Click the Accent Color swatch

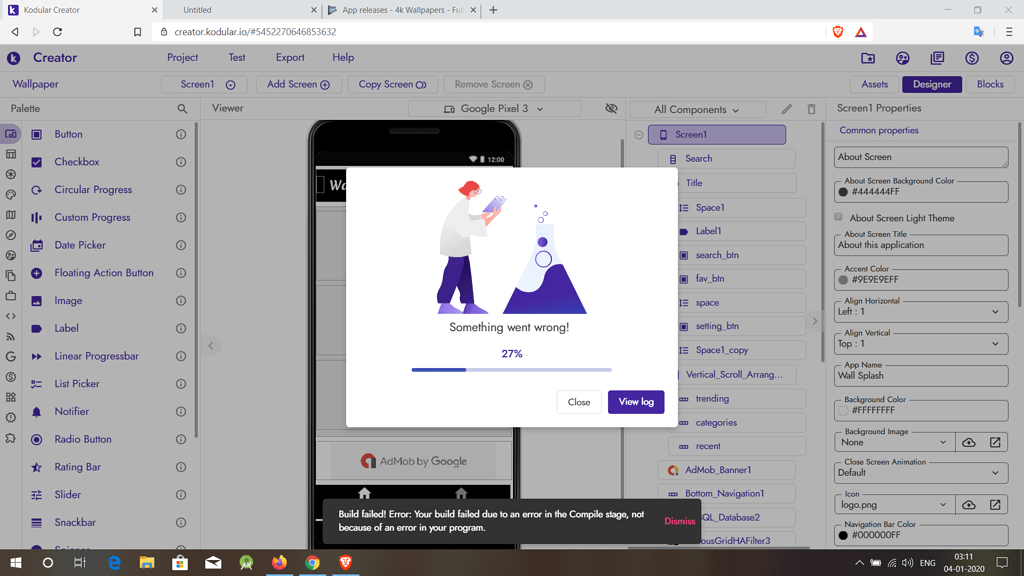tap(843, 280)
